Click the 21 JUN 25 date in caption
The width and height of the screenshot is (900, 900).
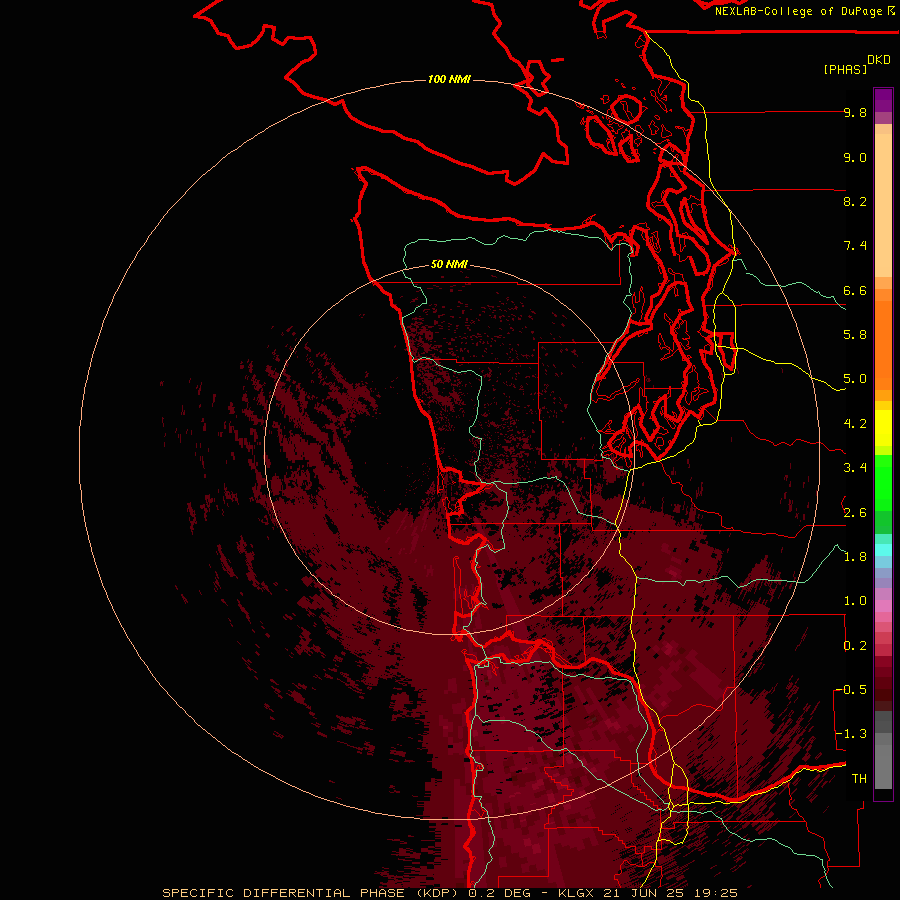[x=645, y=893]
